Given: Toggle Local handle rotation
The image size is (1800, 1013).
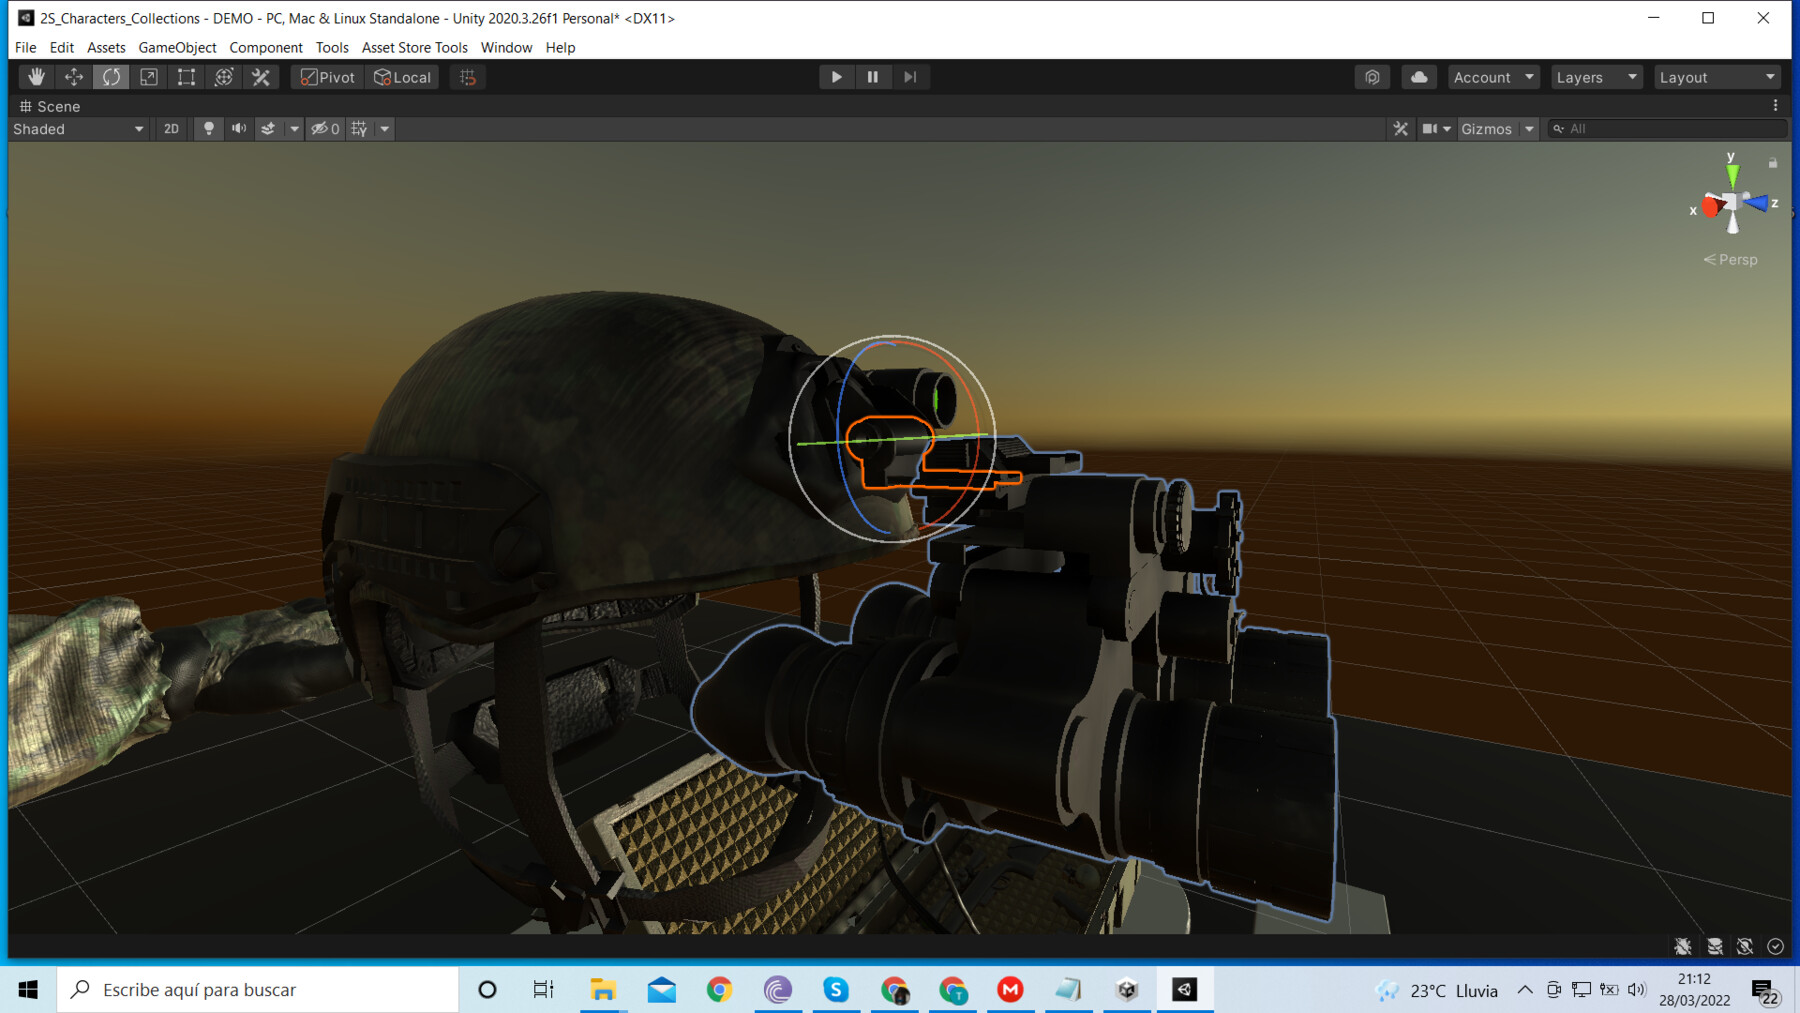Looking at the screenshot, I should pyautogui.click(x=402, y=77).
